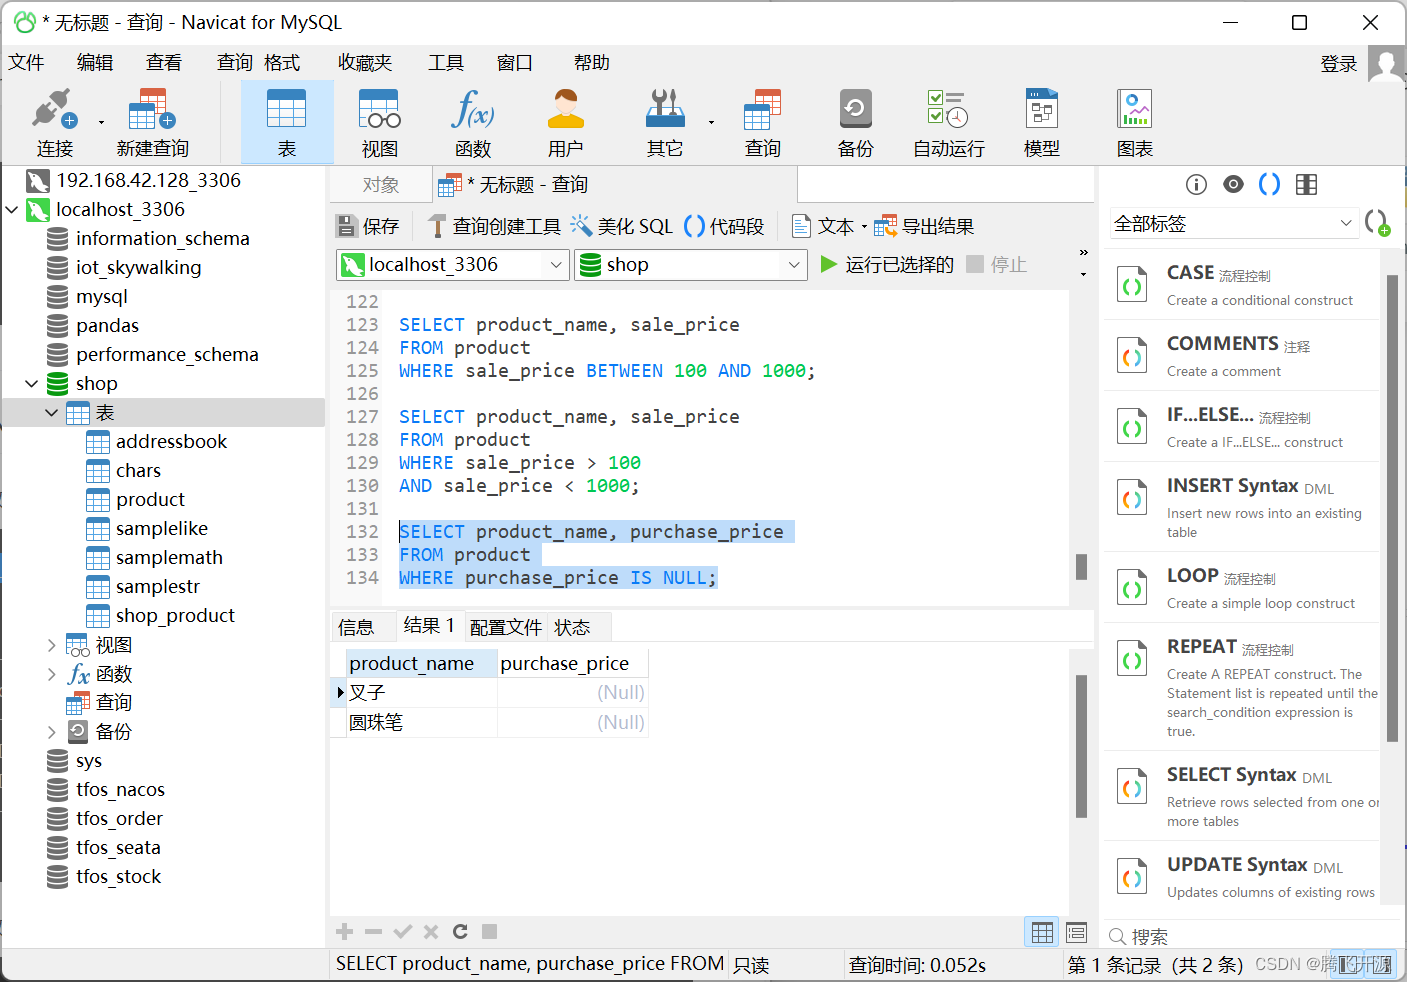Click the Login (登录) link
This screenshot has height=982, width=1407.
coord(1339,65)
